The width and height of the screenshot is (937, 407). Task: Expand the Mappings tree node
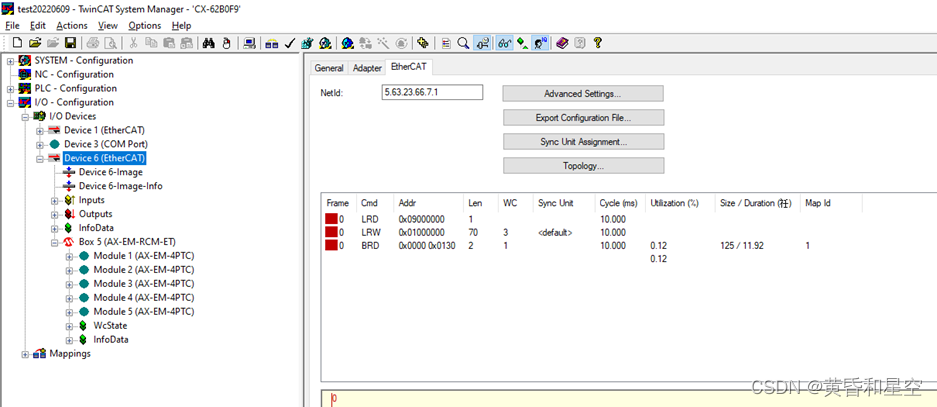(25, 354)
